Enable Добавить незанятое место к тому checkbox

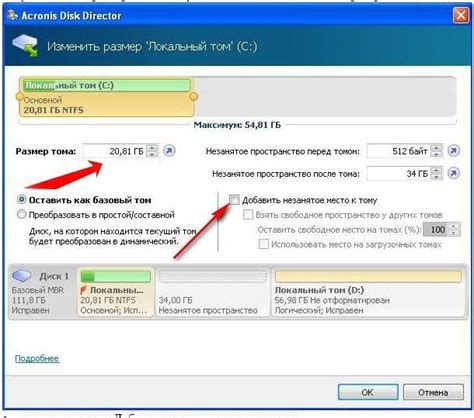pyautogui.click(x=234, y=200)
